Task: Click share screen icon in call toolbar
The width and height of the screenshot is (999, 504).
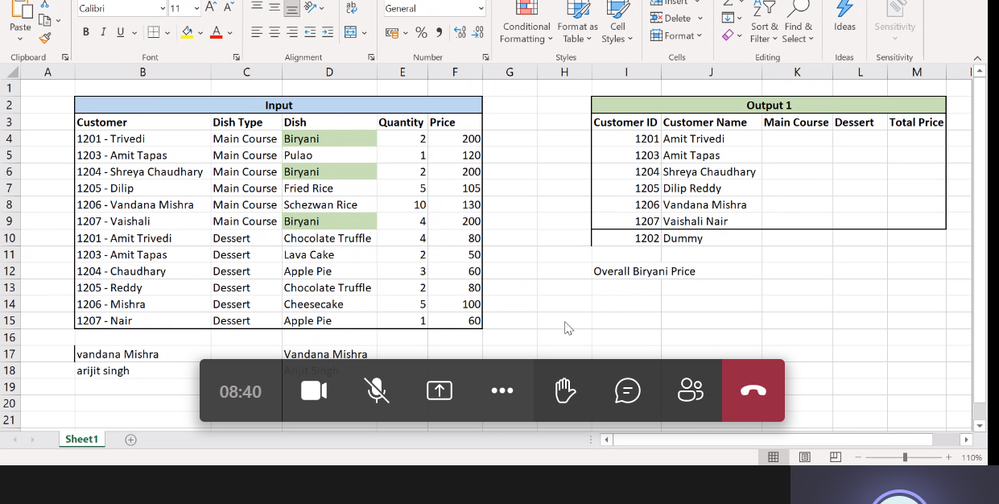Action: tap(440, 391)
